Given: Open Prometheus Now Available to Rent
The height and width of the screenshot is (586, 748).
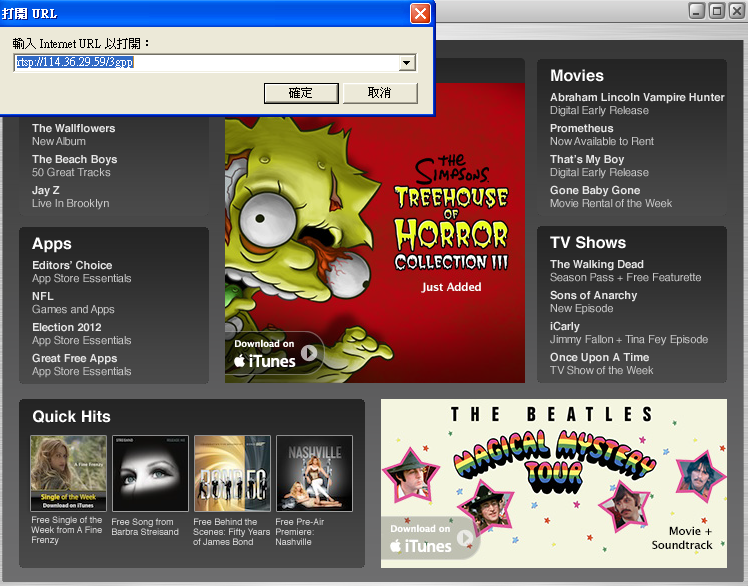Looking at the screenshot, I should (602, 135).
